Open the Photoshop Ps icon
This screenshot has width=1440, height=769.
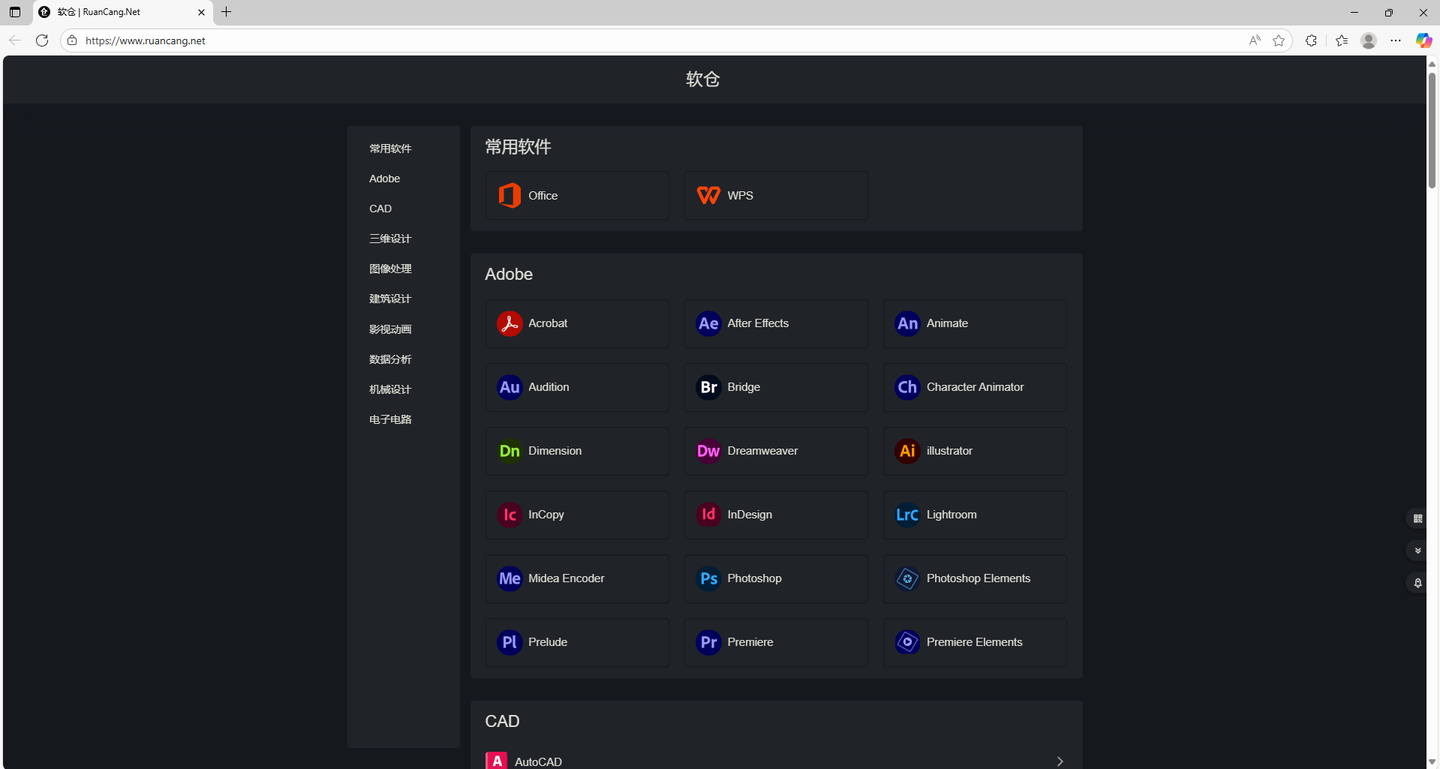pyautogui.click(x=709, y=579)
